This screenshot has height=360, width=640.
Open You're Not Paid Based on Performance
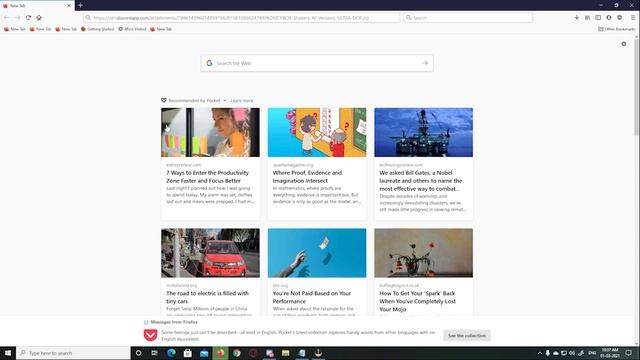point(312,297)
